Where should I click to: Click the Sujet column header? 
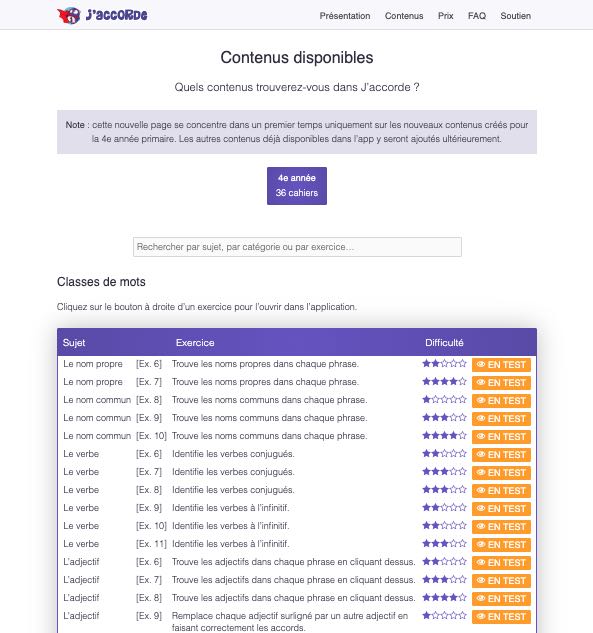pos(74,342)
